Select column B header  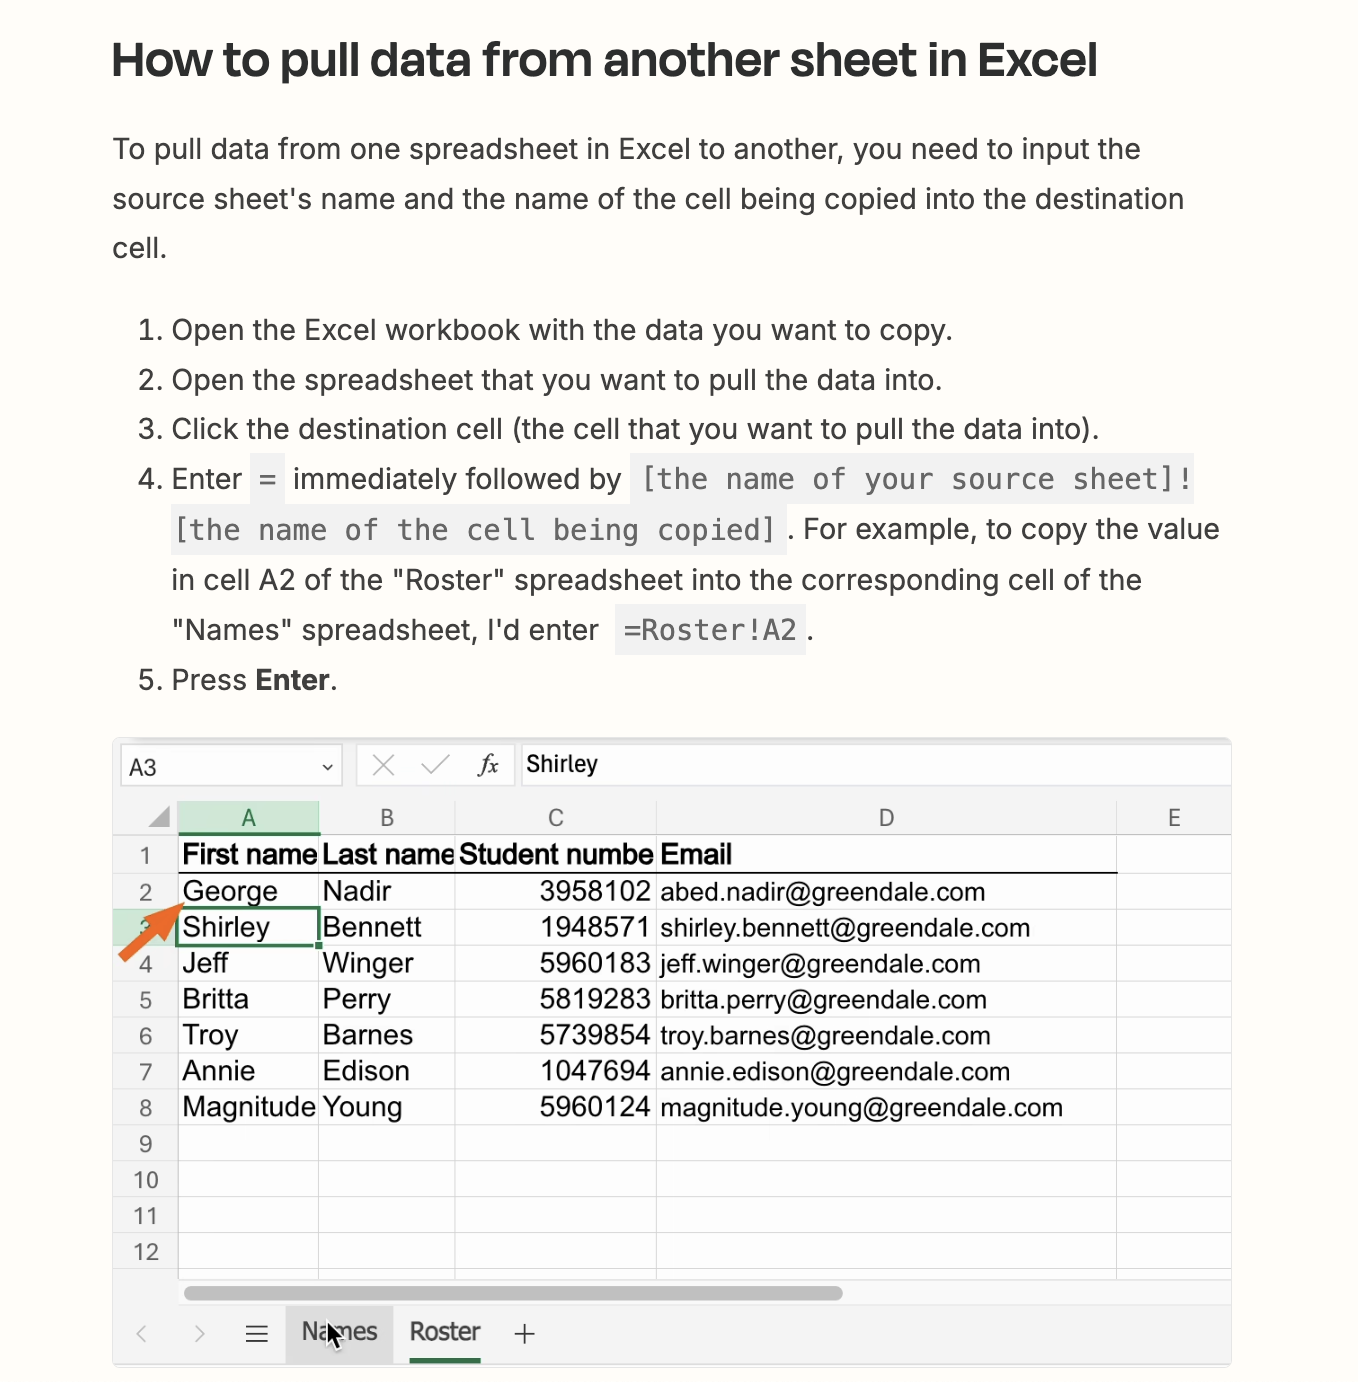pos(387,818)
